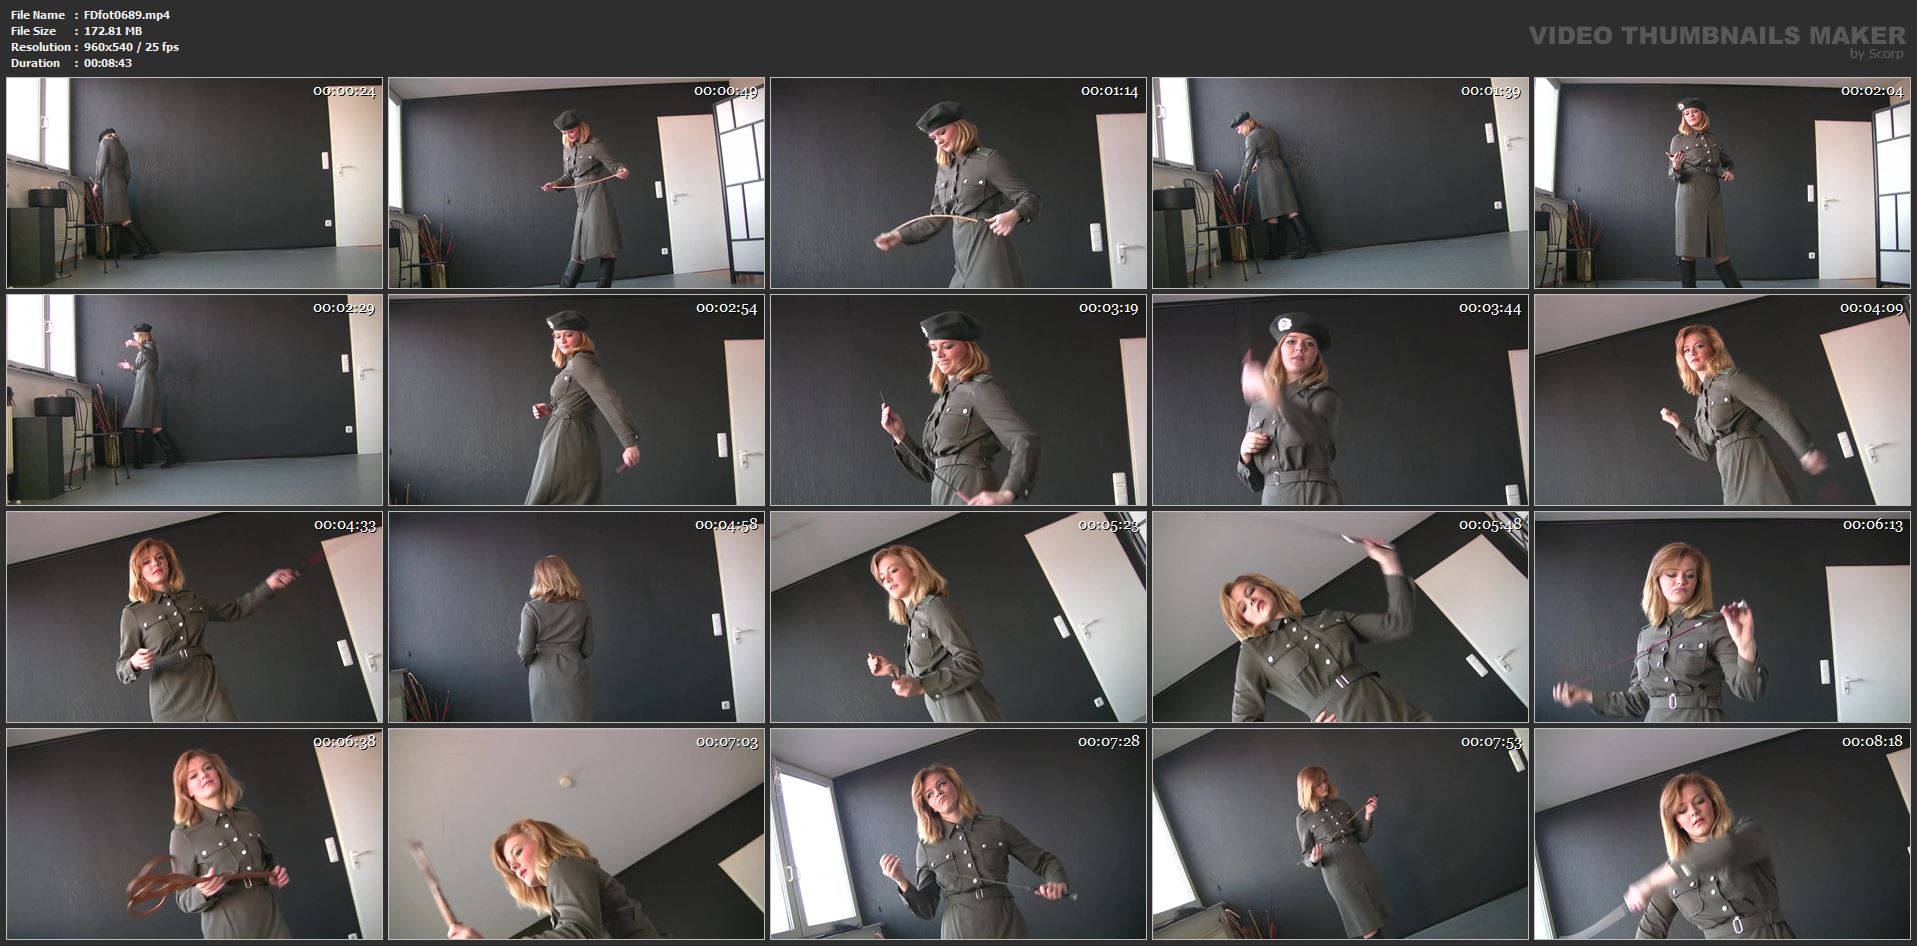This screenshot has height=946, width=1917.
Task: Pick the thumbnail timestamped 00:03:19
Action: [x=959, y=400]
